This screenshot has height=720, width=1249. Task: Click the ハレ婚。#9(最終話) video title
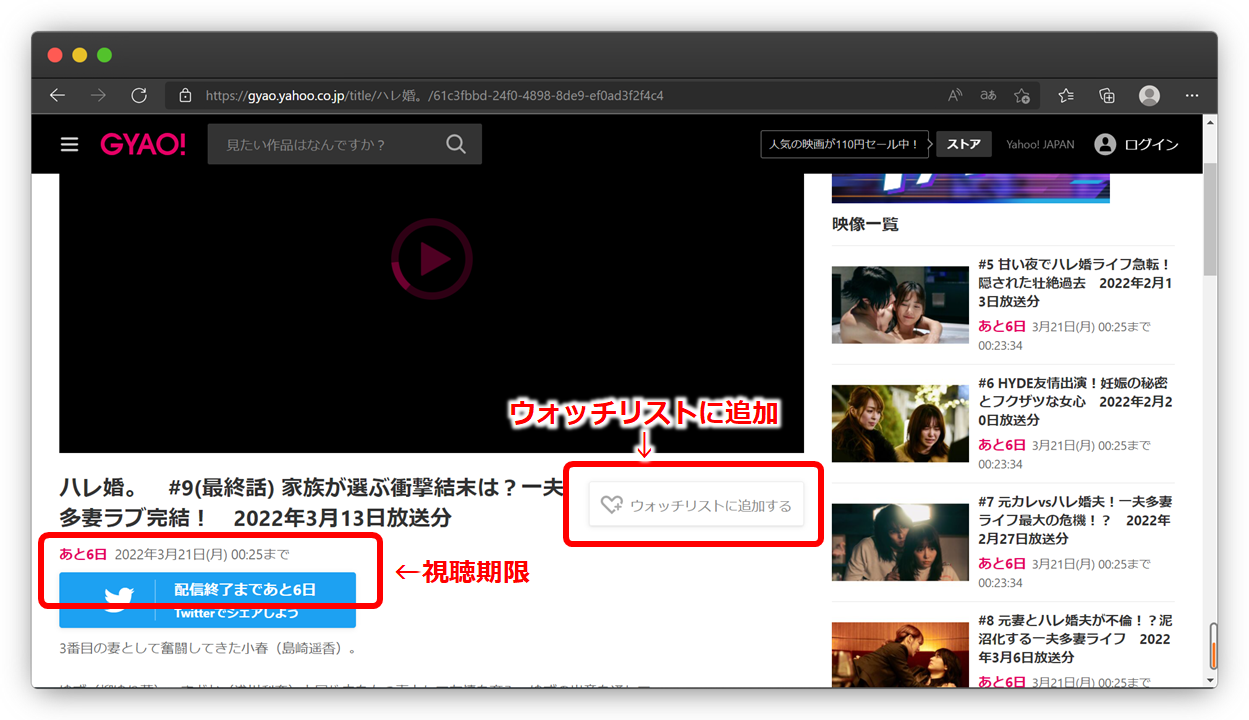[313, 503]
